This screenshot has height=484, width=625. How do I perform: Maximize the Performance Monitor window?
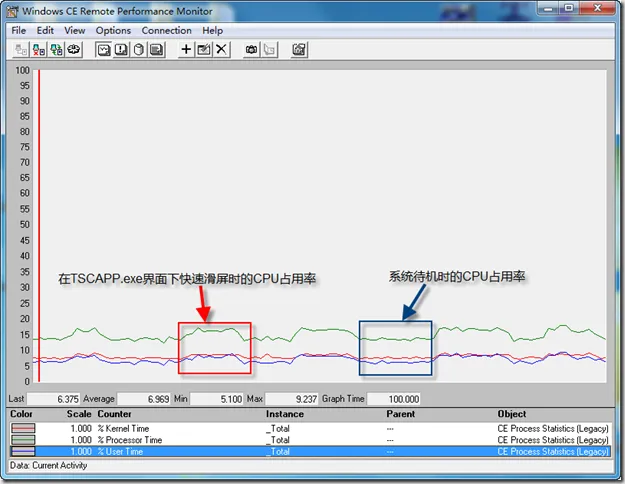(569, 8)
